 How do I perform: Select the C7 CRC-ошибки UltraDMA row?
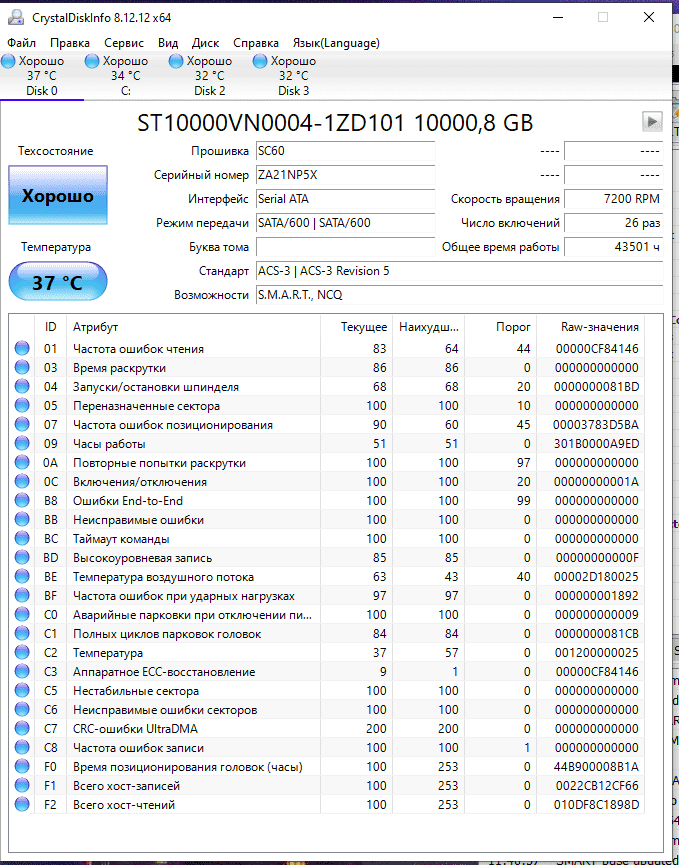coord(200,729)
